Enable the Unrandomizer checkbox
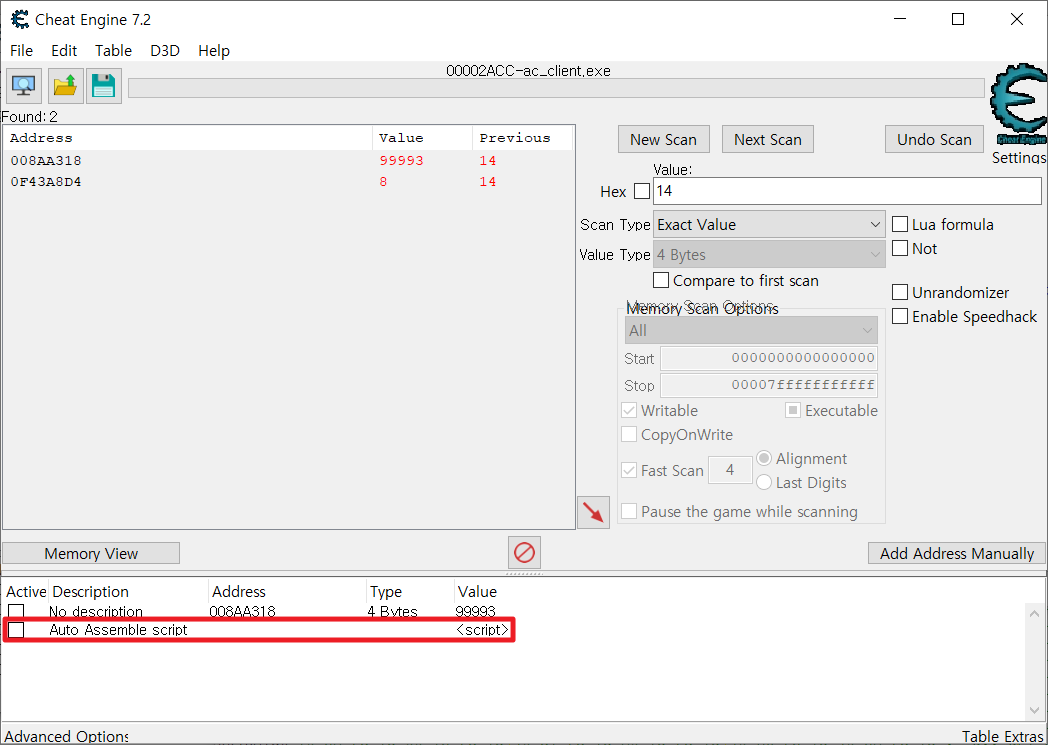1048x745 pixels. [x=900, y=293]
